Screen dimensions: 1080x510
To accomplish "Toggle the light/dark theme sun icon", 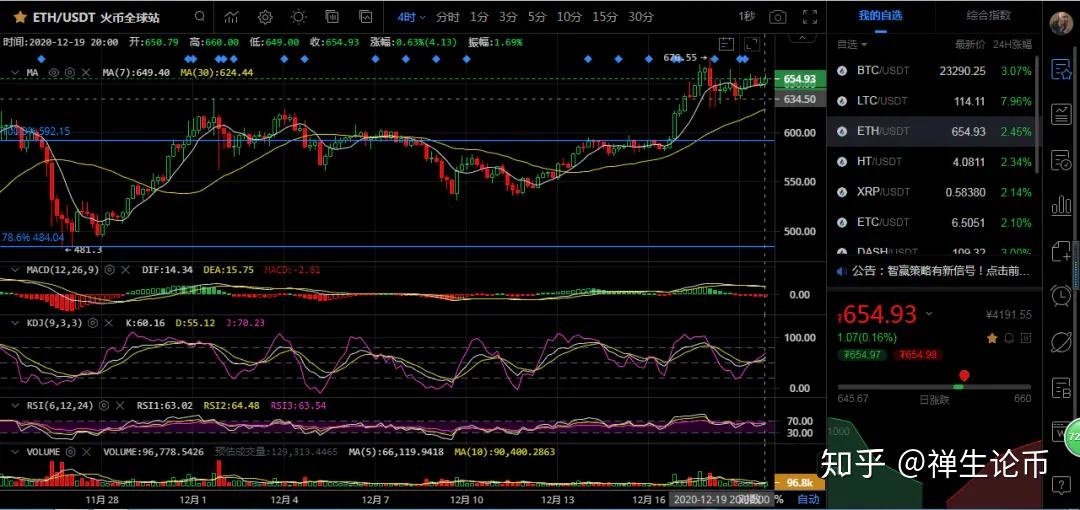I will tap(298, 17).
